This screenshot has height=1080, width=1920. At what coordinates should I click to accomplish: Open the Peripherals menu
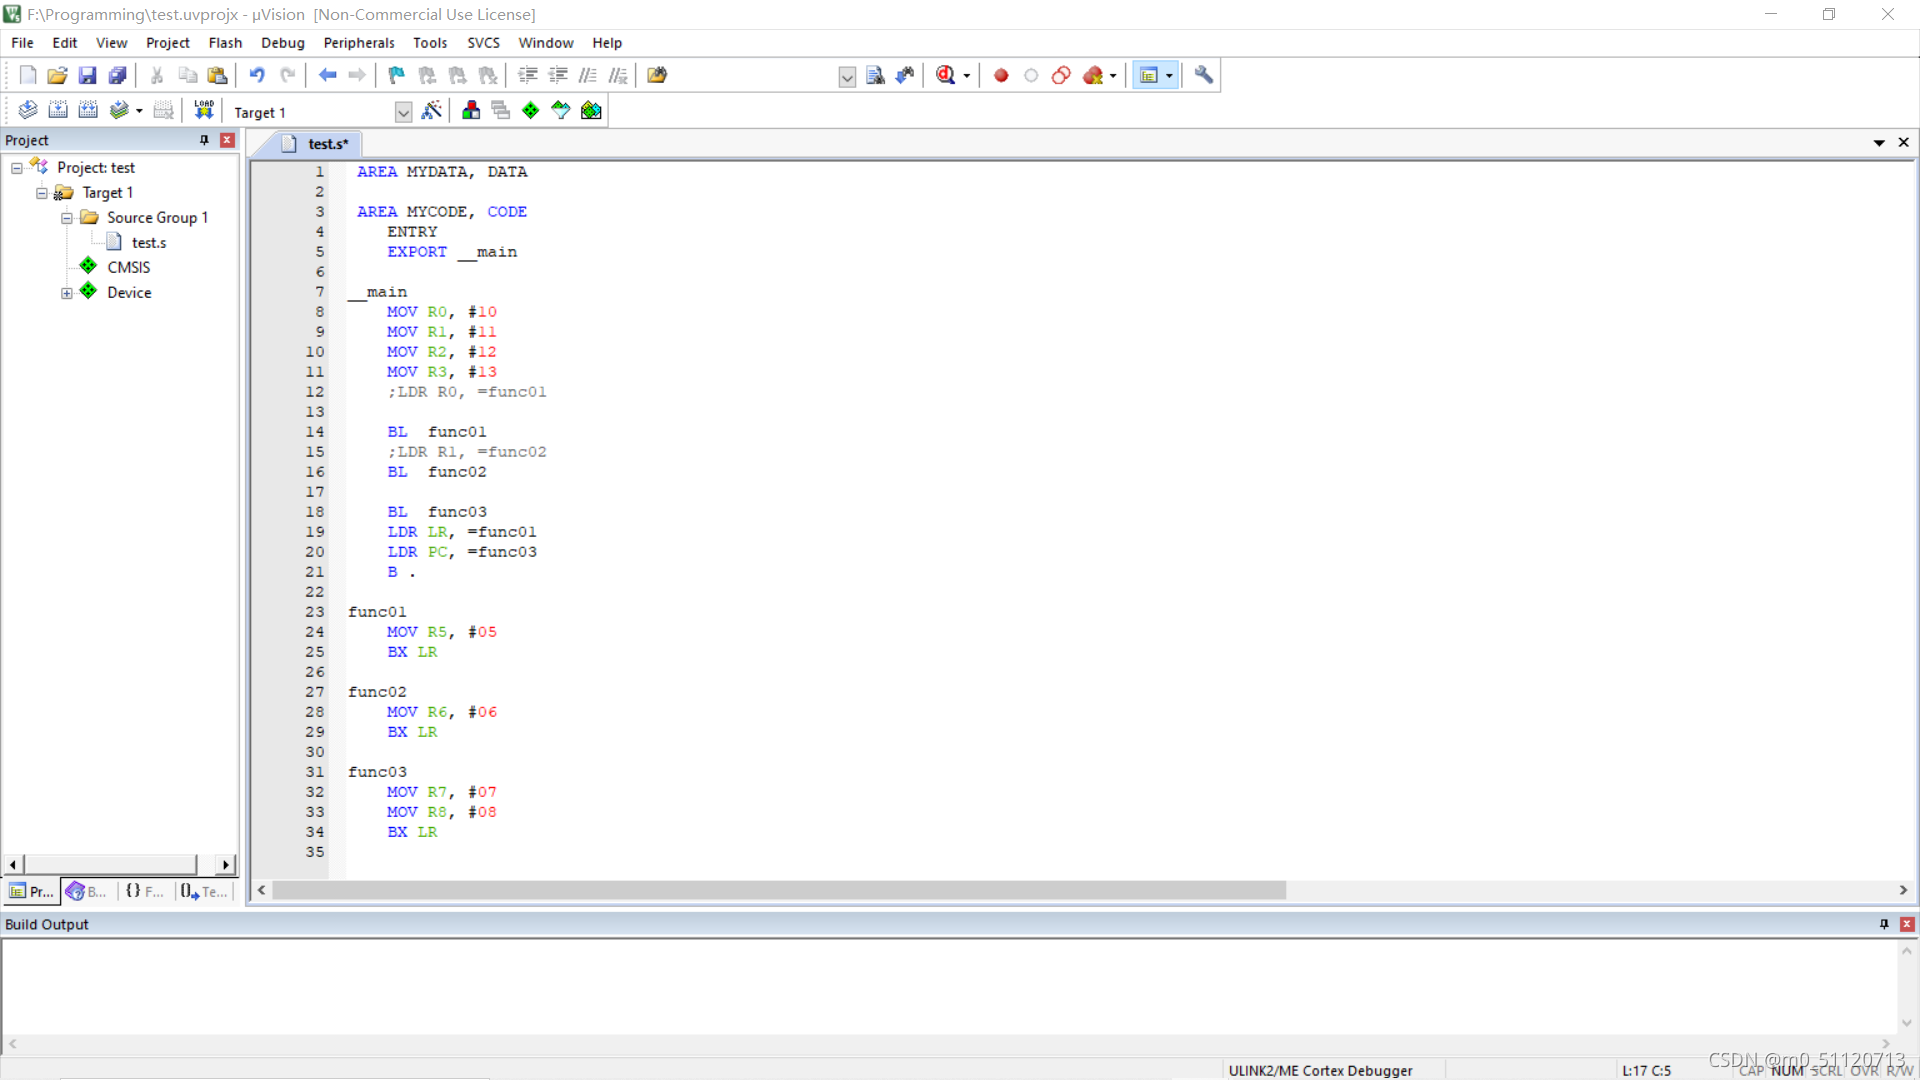pyautogui.click(x=358, y=43)
